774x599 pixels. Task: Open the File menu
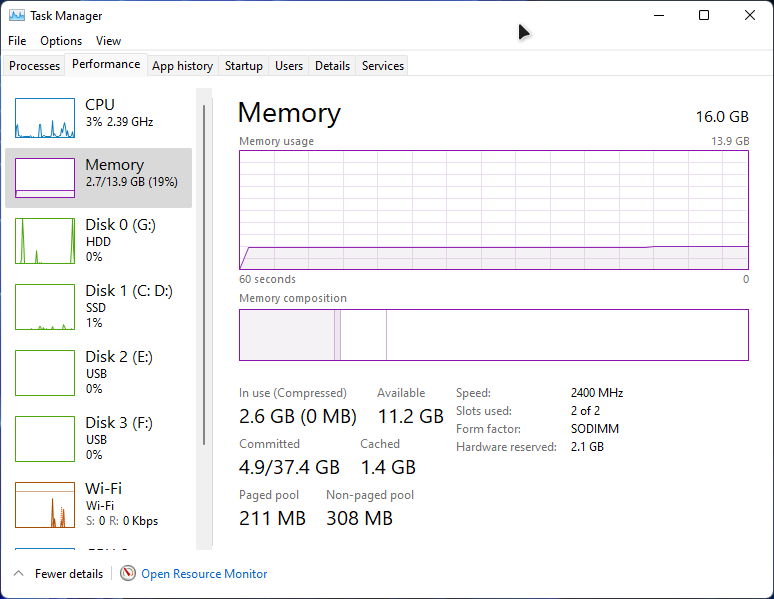(x=17, y=41)
